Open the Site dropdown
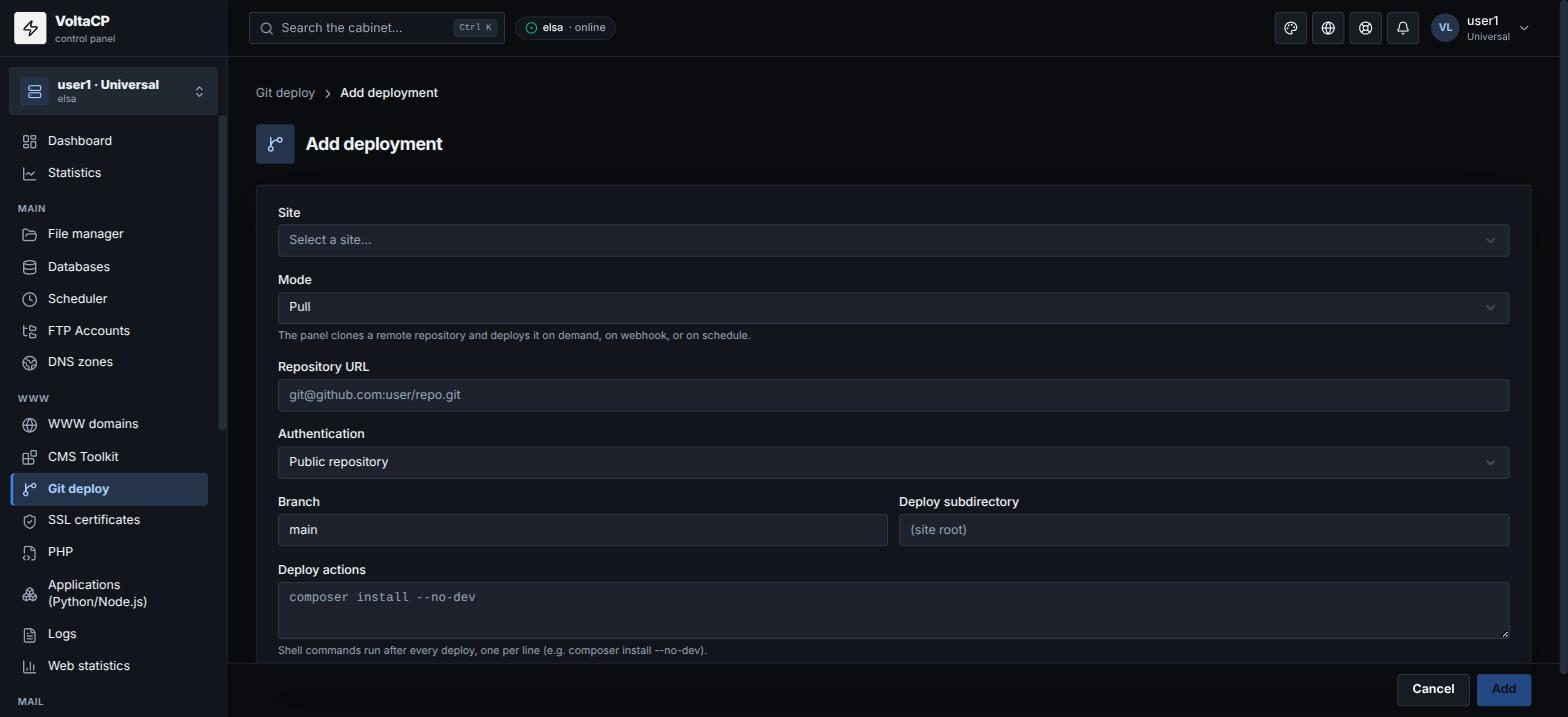 tap(893, 240)
